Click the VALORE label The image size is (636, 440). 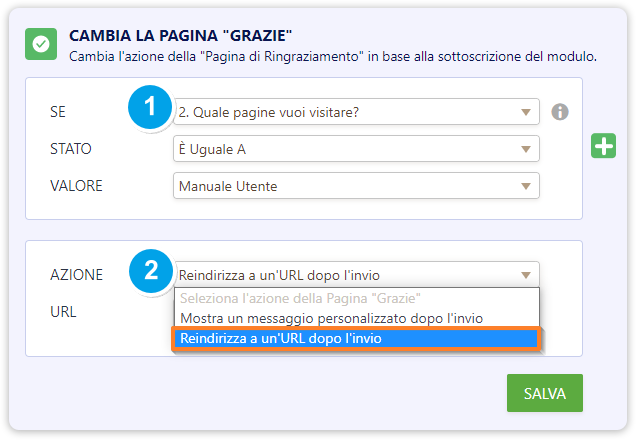pos(76,186)
